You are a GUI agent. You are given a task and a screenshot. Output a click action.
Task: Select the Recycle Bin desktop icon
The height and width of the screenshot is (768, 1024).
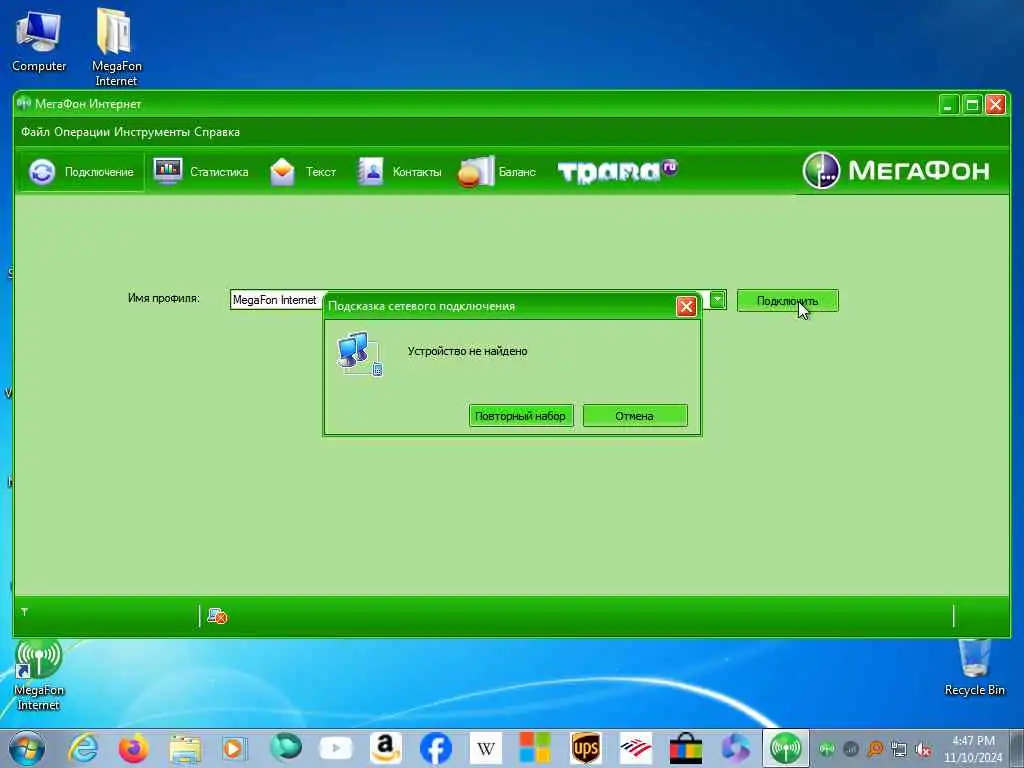974,667
